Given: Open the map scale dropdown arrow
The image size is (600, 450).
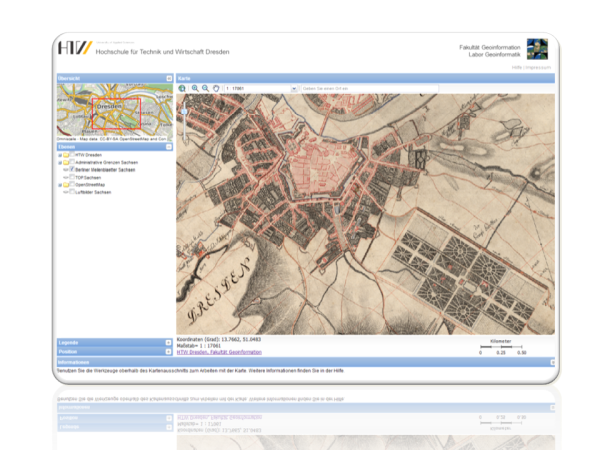Looking at the screenshot, I should point(294,89).
